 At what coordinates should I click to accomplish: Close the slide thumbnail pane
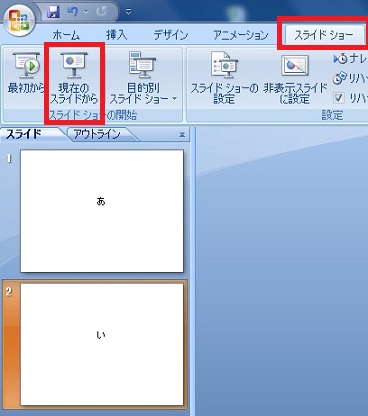coord(182,135)
